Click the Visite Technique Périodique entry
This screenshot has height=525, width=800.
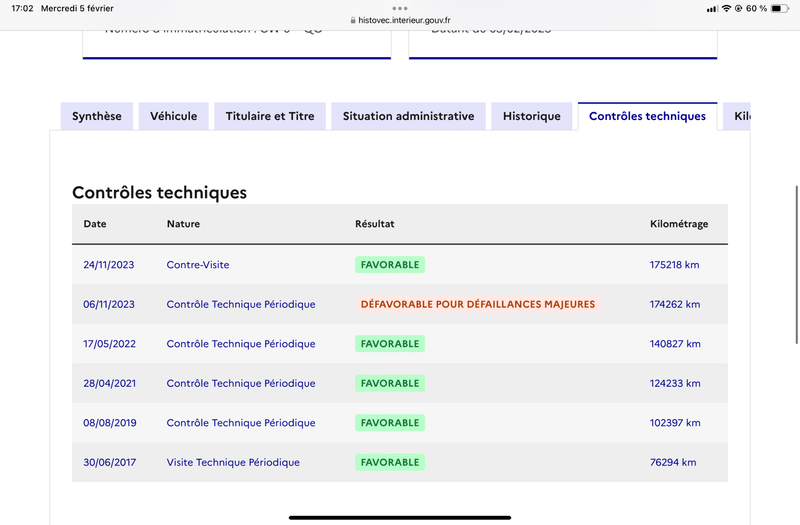click(x=233, y=462)
